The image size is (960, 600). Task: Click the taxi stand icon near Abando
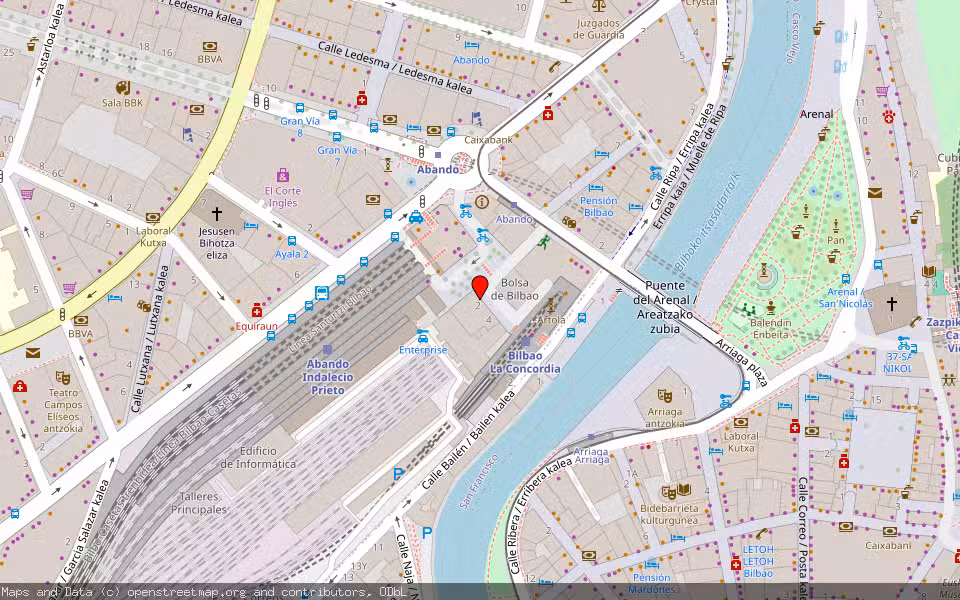click(416, 217)
